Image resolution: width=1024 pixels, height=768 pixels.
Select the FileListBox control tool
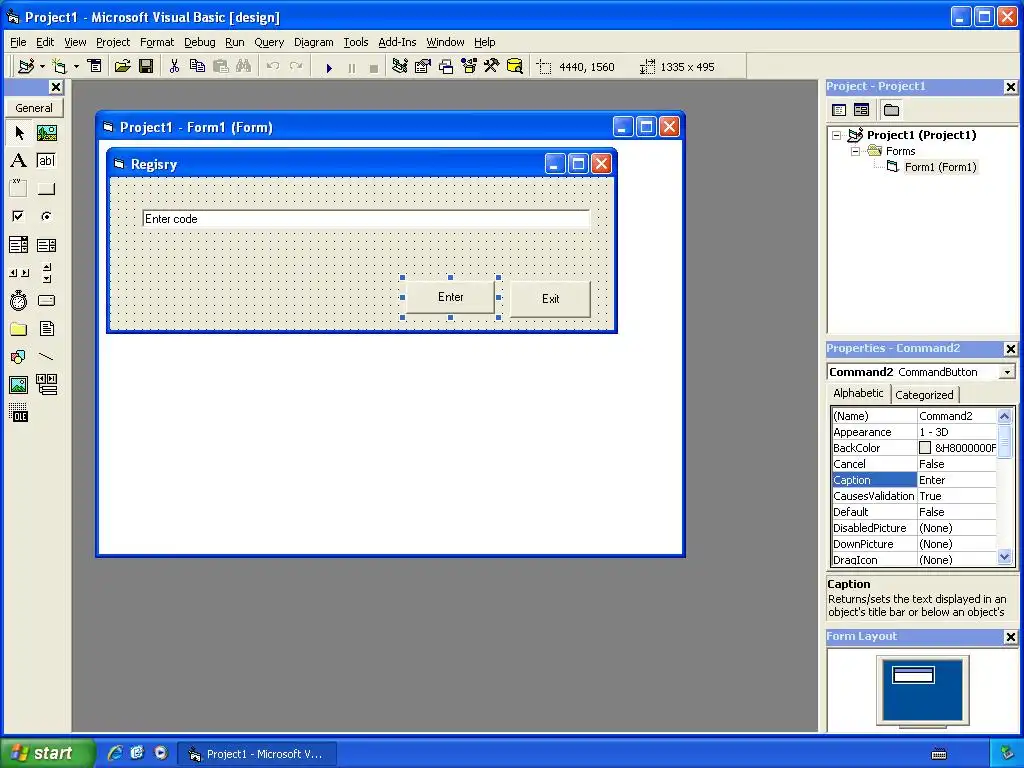pyautogui.click(x=46, y=328)
